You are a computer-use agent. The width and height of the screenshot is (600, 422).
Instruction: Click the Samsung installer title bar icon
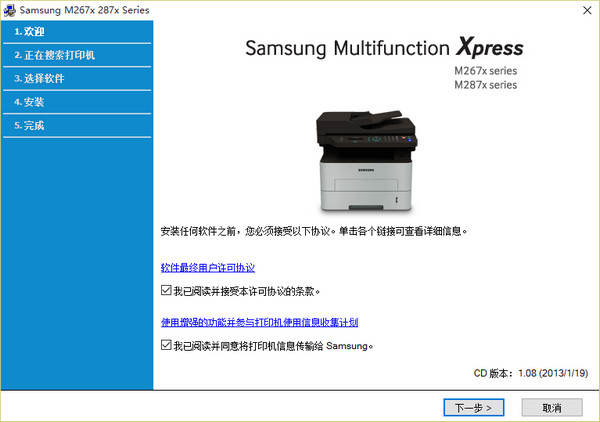(x=10, y=10)
